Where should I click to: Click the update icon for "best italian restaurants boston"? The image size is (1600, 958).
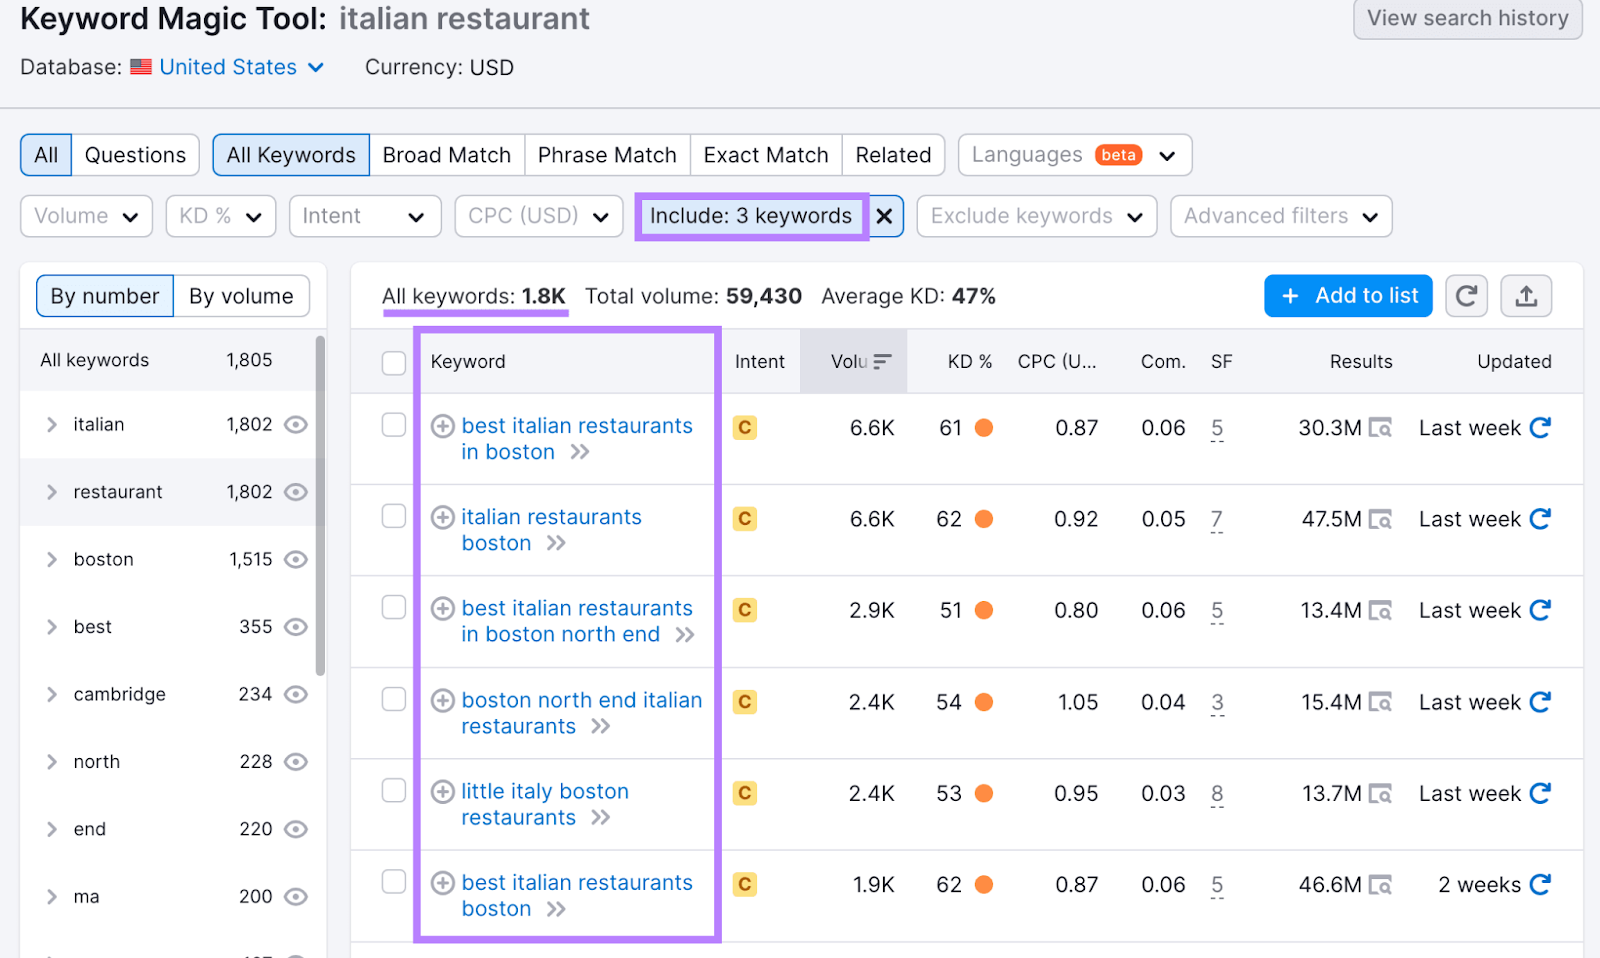1540,884
